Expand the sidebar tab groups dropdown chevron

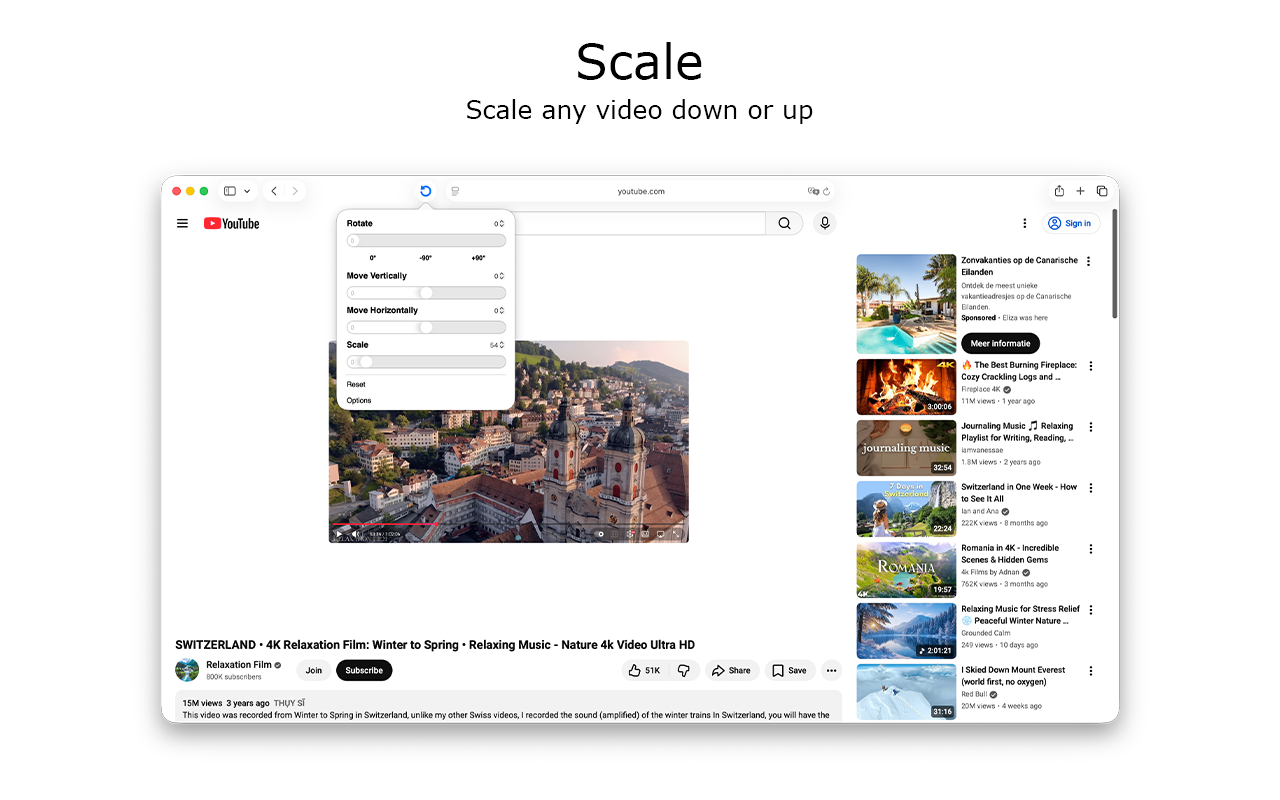247,191
